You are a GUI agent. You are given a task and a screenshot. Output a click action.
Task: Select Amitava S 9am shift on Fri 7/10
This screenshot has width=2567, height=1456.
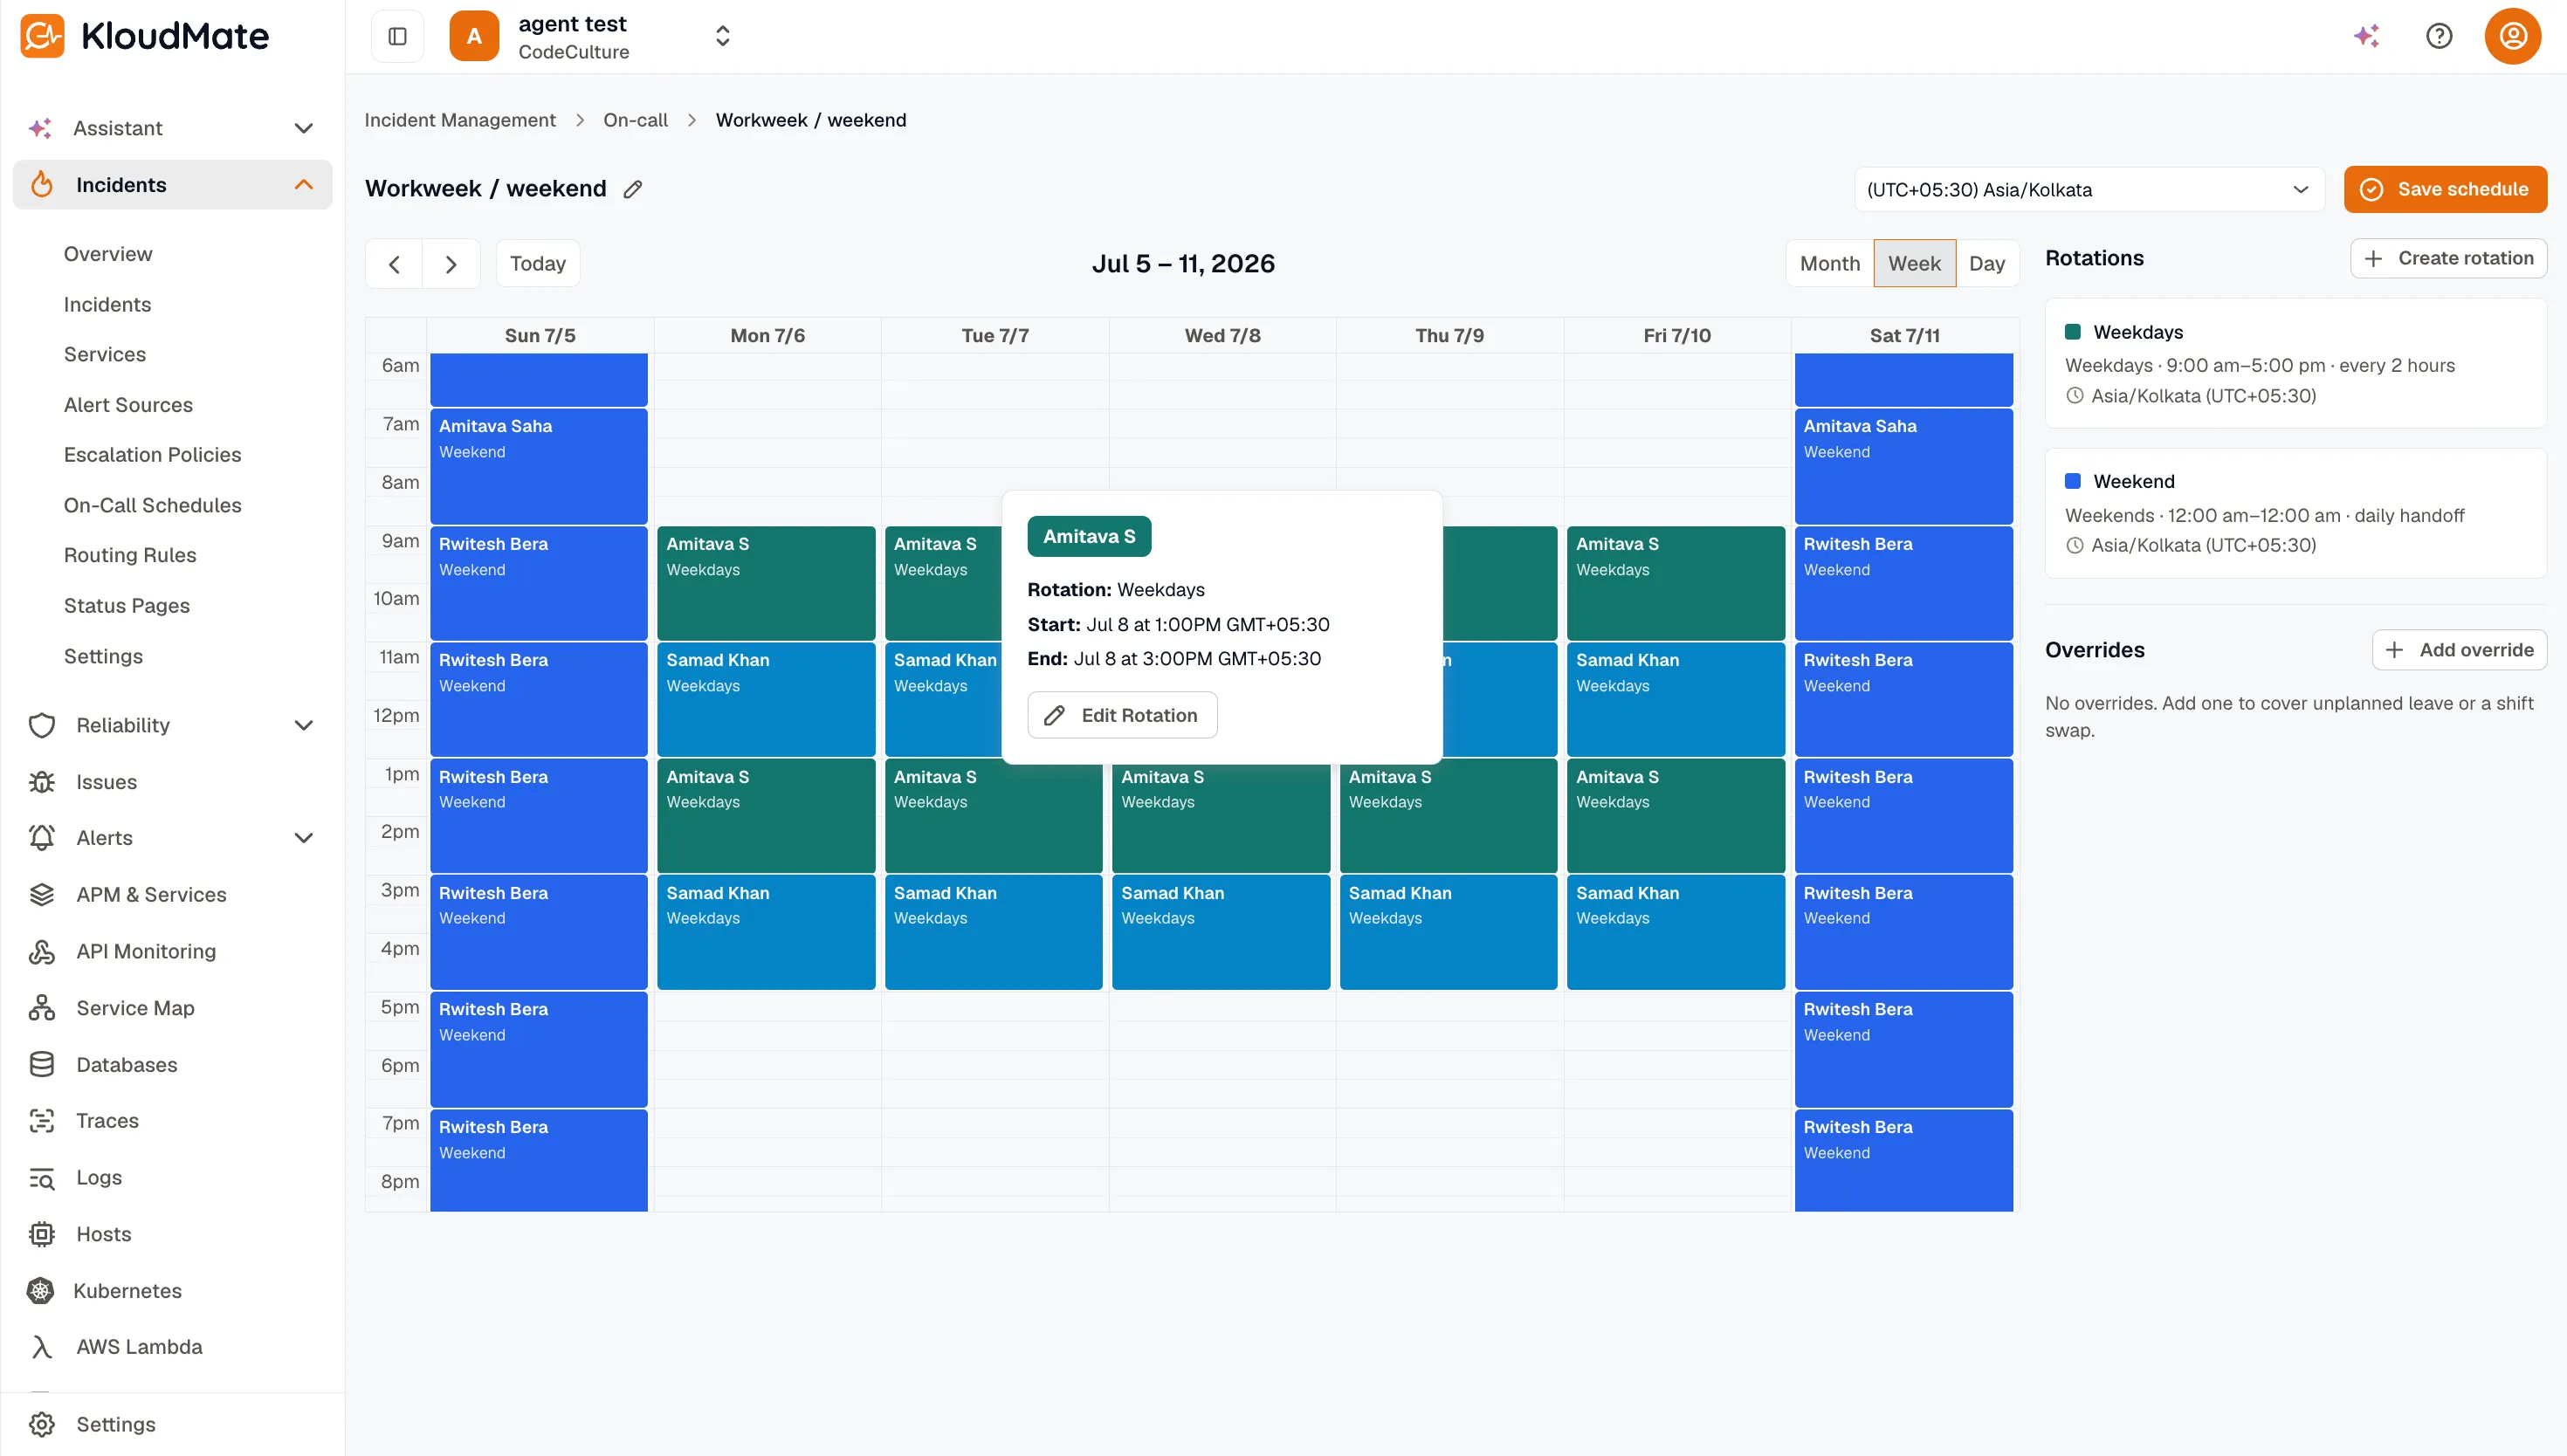pos(1676,583)
